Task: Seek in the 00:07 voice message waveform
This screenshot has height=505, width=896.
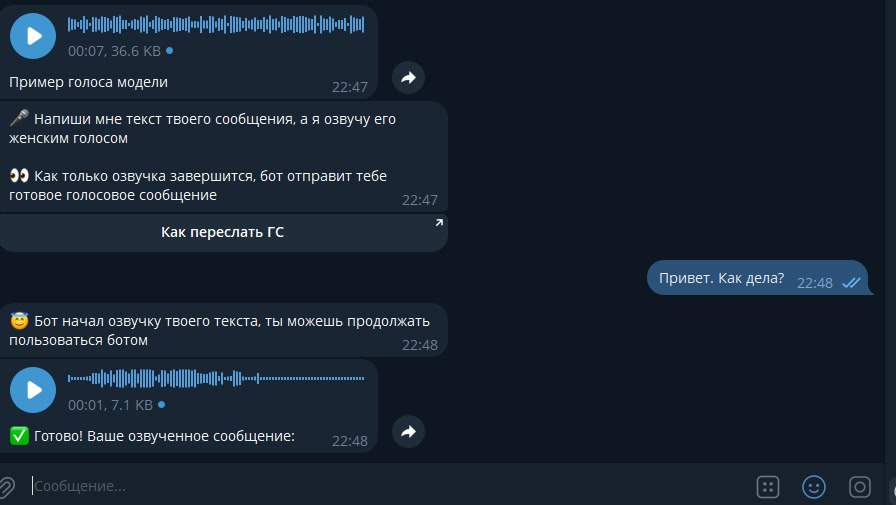Action: [x=216, y=25]
